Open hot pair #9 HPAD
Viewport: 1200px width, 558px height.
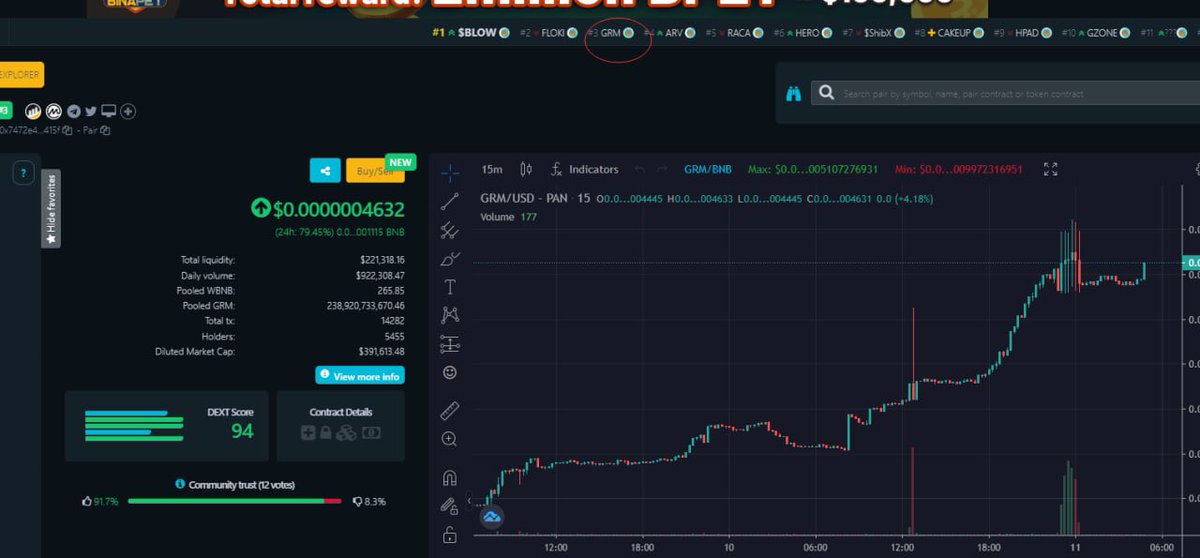pyautogui.click(x=1021, y=33)
